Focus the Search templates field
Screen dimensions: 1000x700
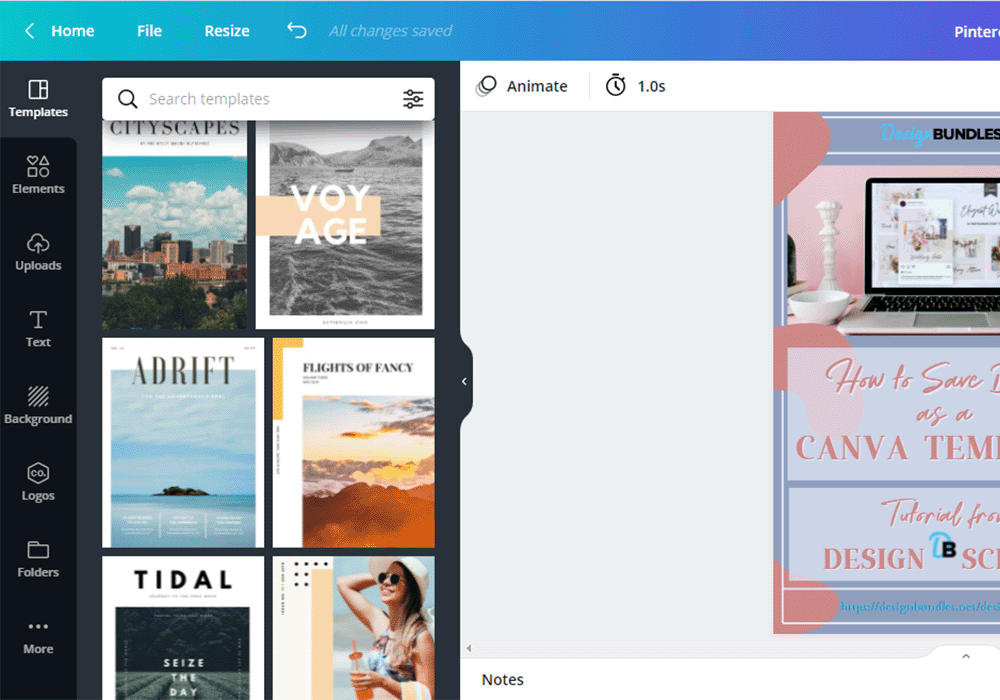click(268, 99)
